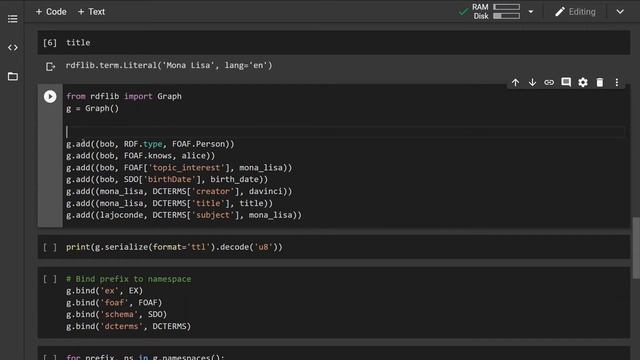Add a new Code cell
The width and height of the screenshot is (640, 360).
pyautogui.click(x=51, y=12)
